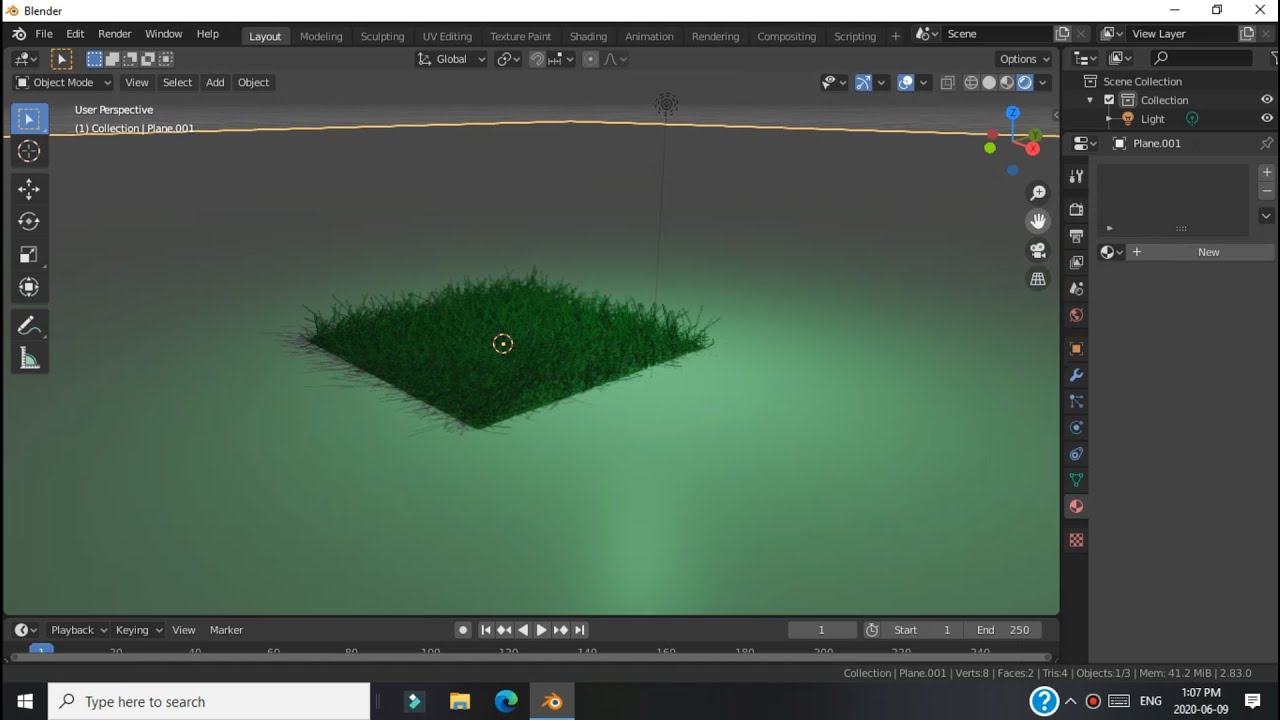Click the zoom magnifier viewport gizmo
Viewport: 1280px width, 720px height.
1038,193
